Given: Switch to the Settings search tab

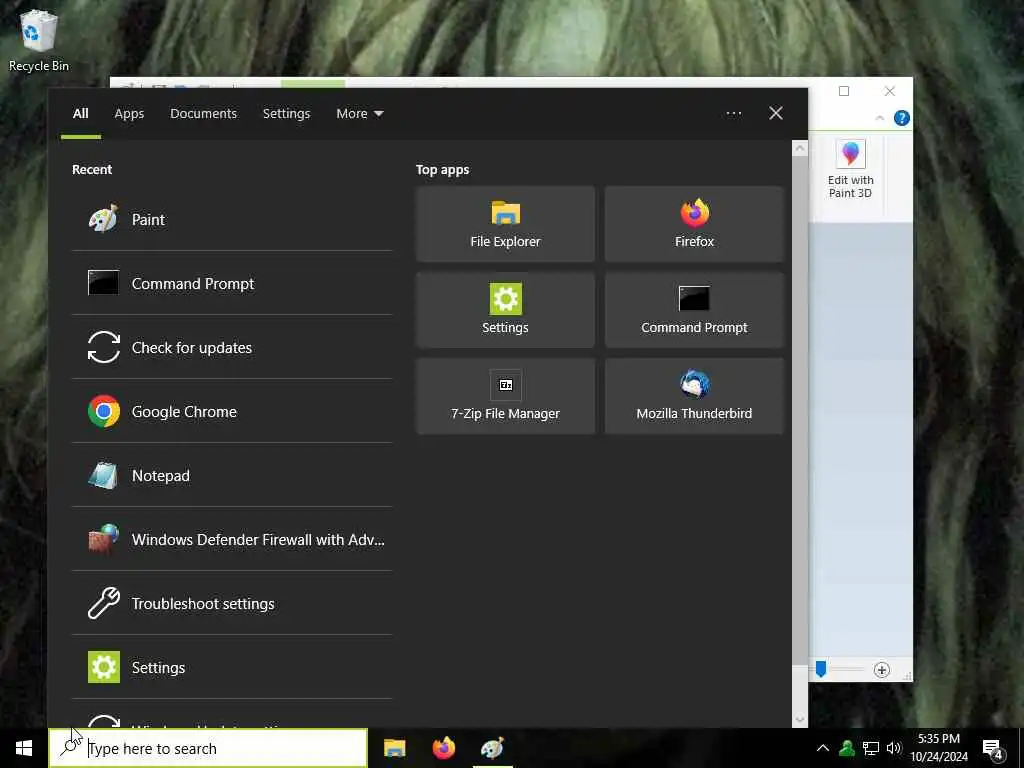Looking at the screenshot, I should 286,114.
